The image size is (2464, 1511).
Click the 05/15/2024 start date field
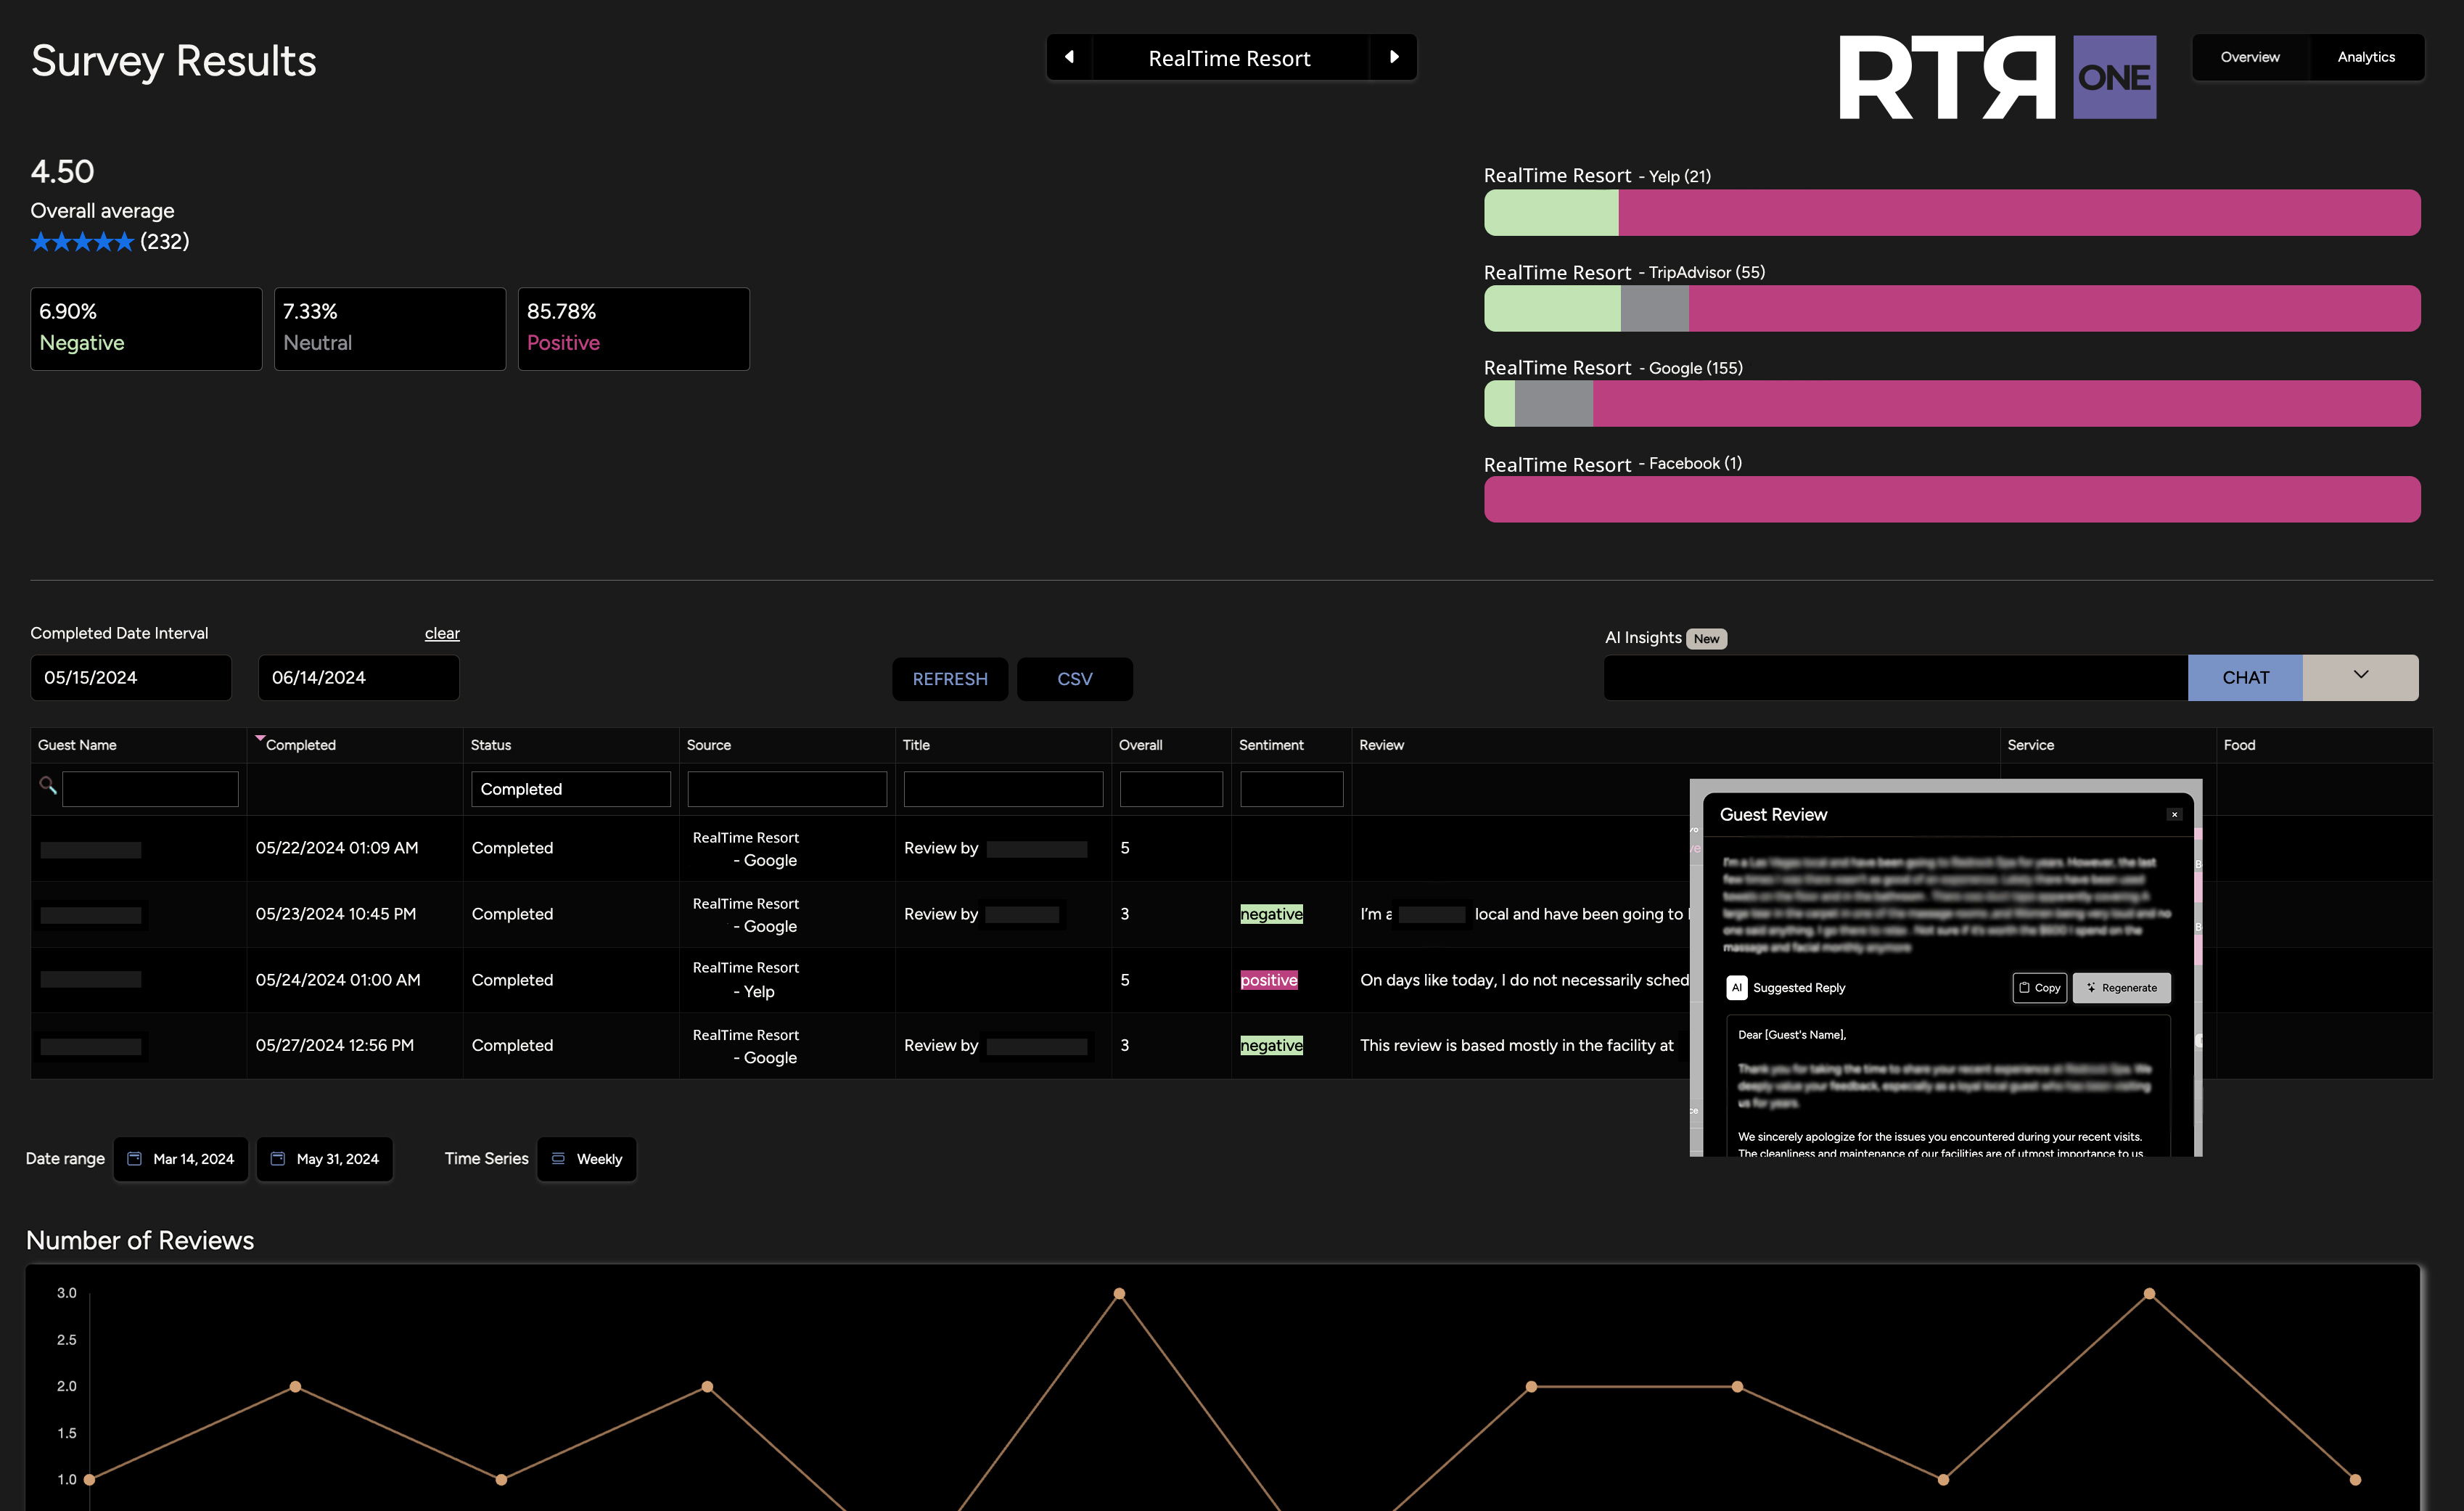pyautogui.click(x=131, y=677)
